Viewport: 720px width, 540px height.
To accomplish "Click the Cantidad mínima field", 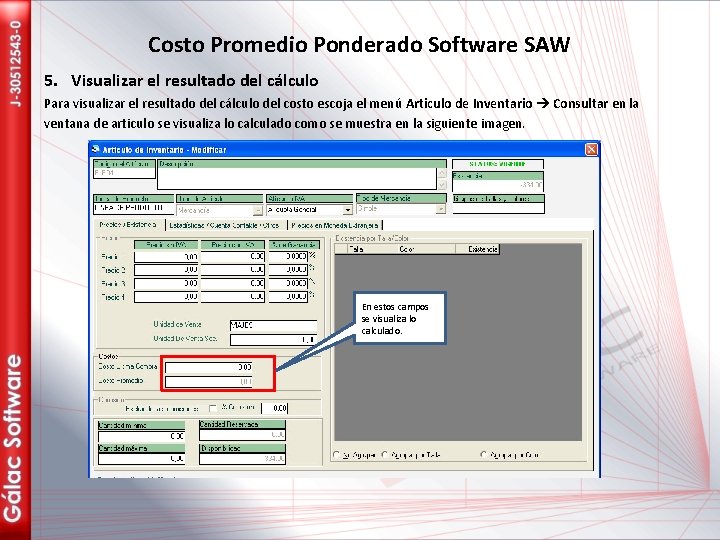I will click(141, 436).
